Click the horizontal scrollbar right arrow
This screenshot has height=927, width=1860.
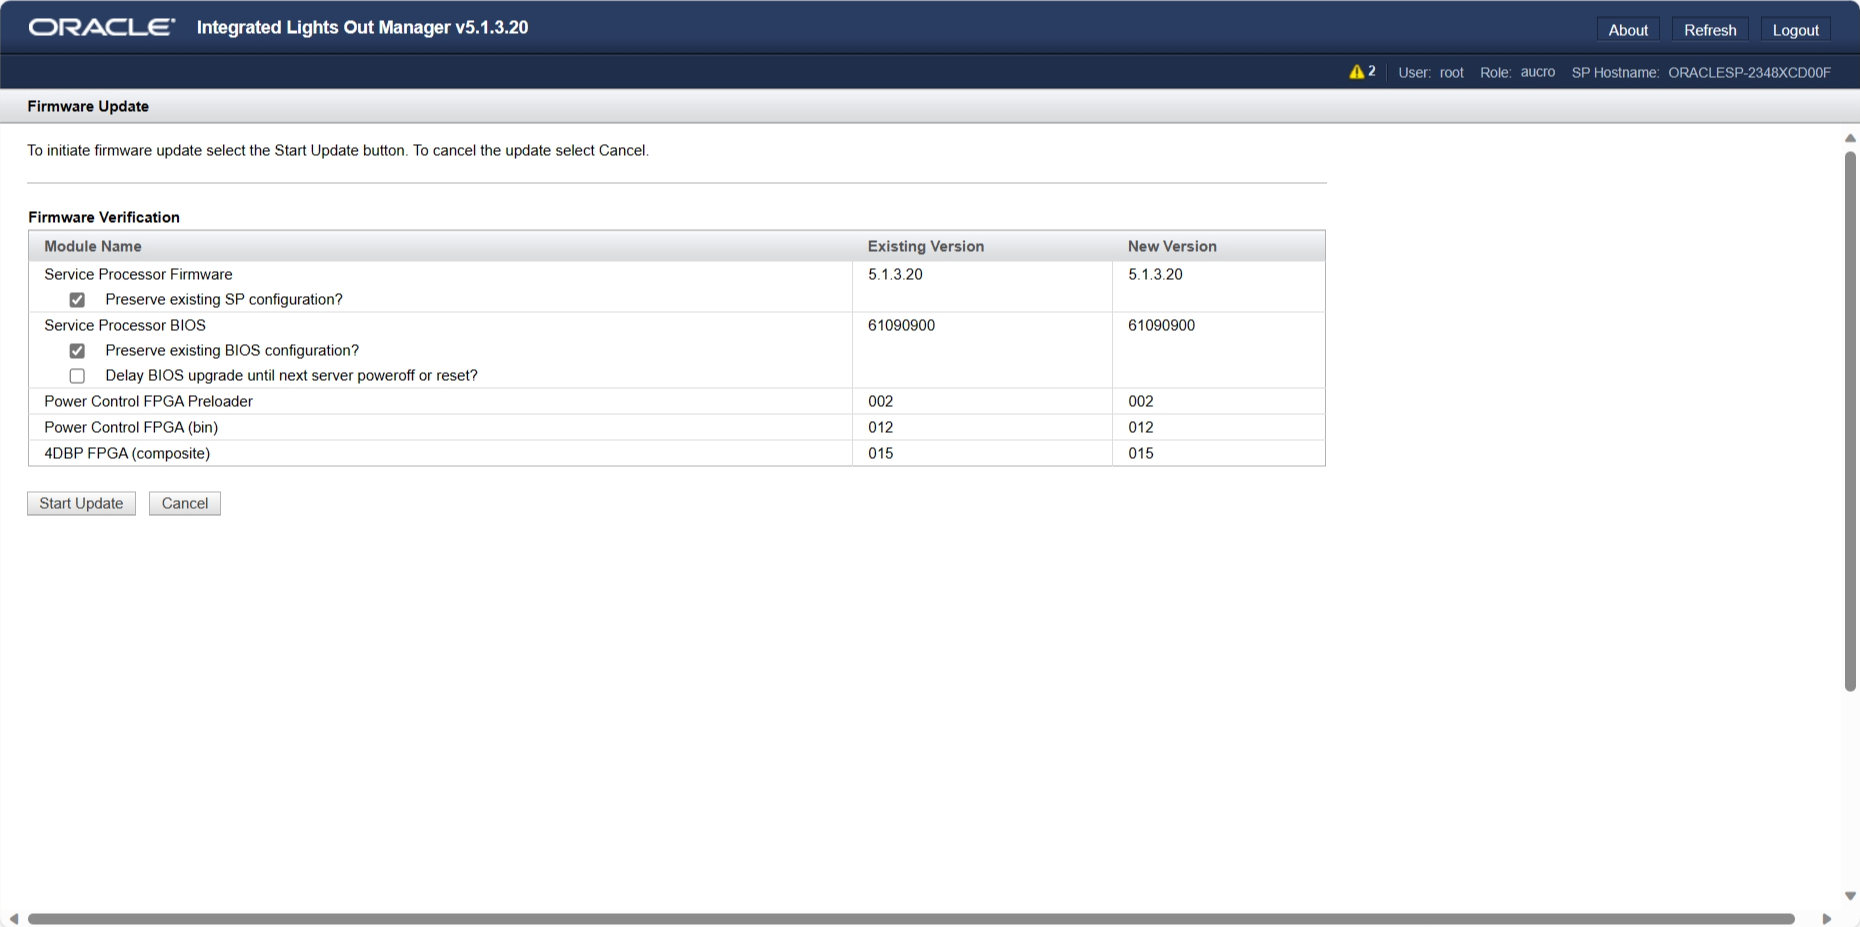(x=1827, y=919)
